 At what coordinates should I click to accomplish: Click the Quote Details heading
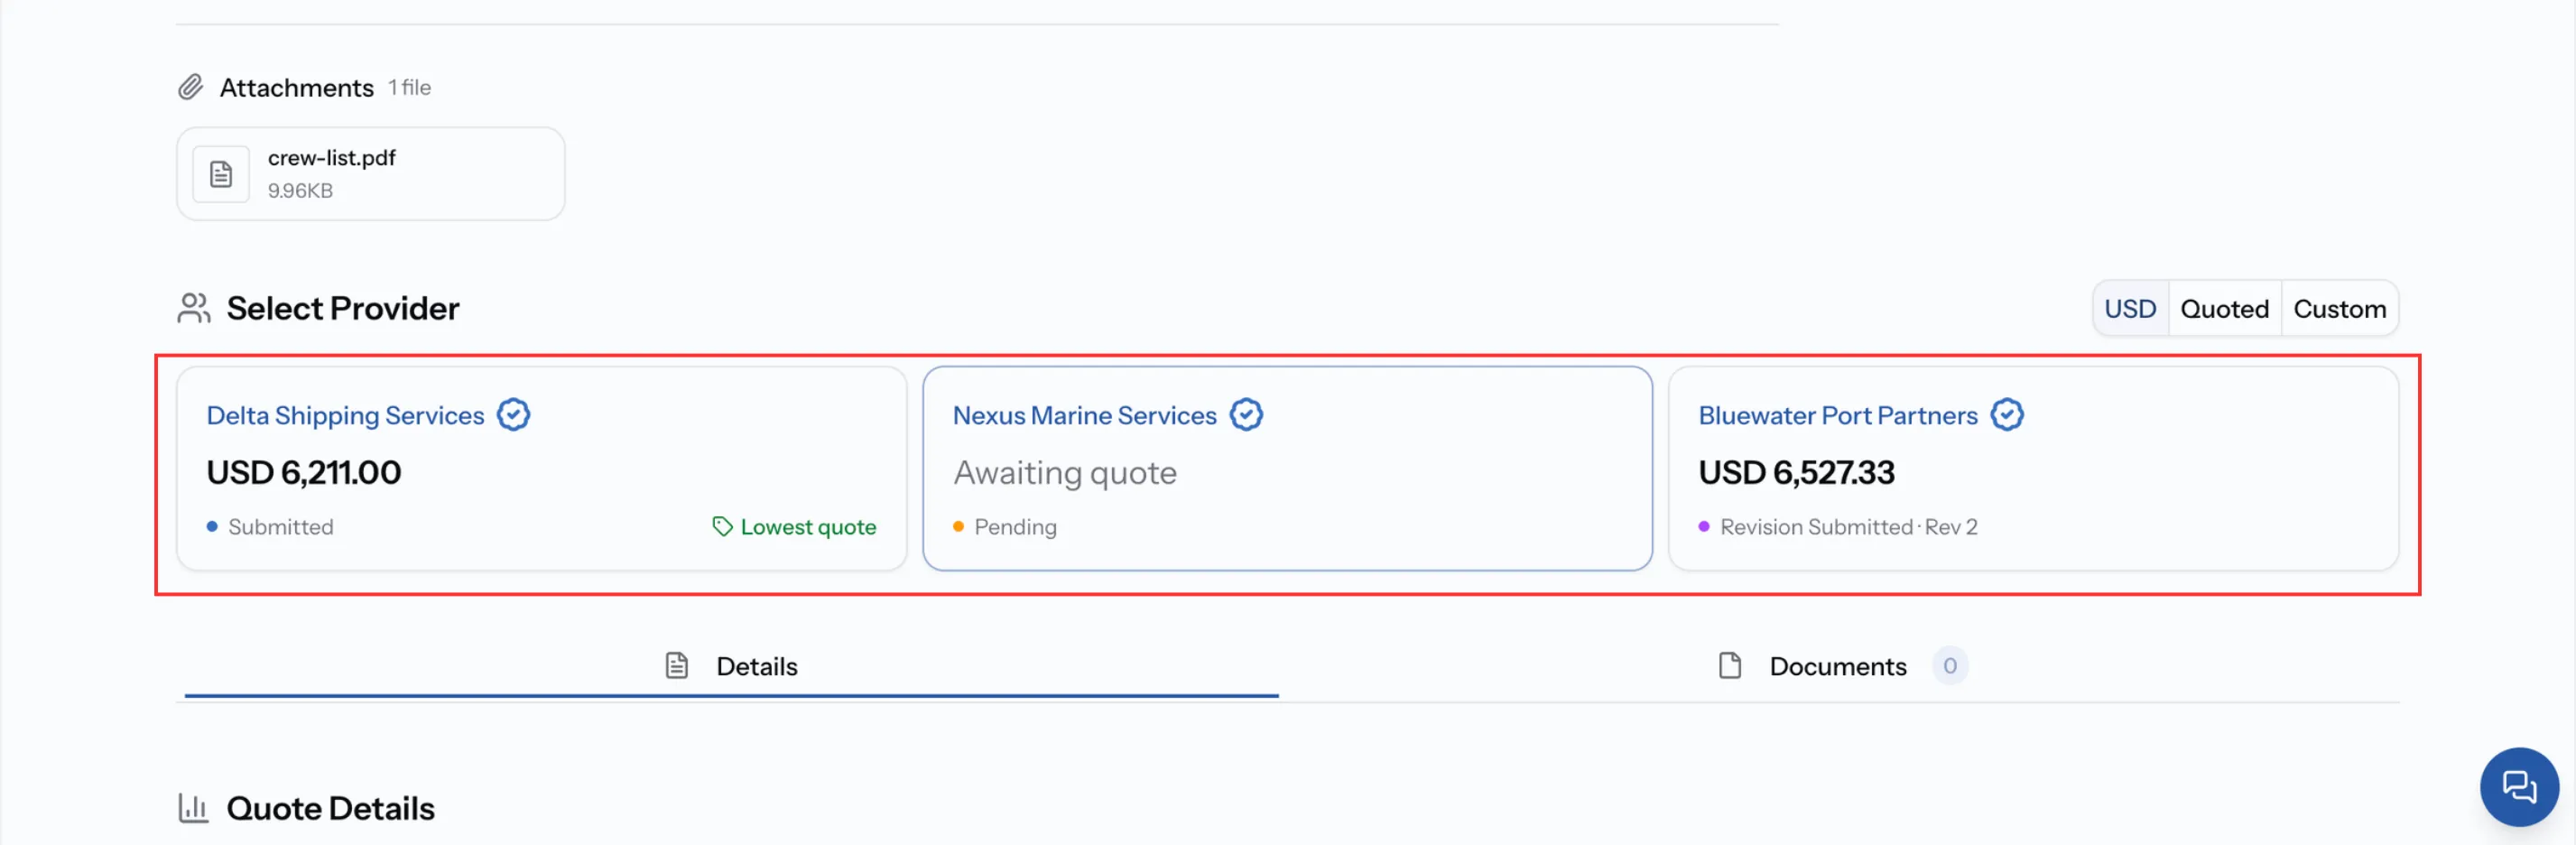coord(330,808)
